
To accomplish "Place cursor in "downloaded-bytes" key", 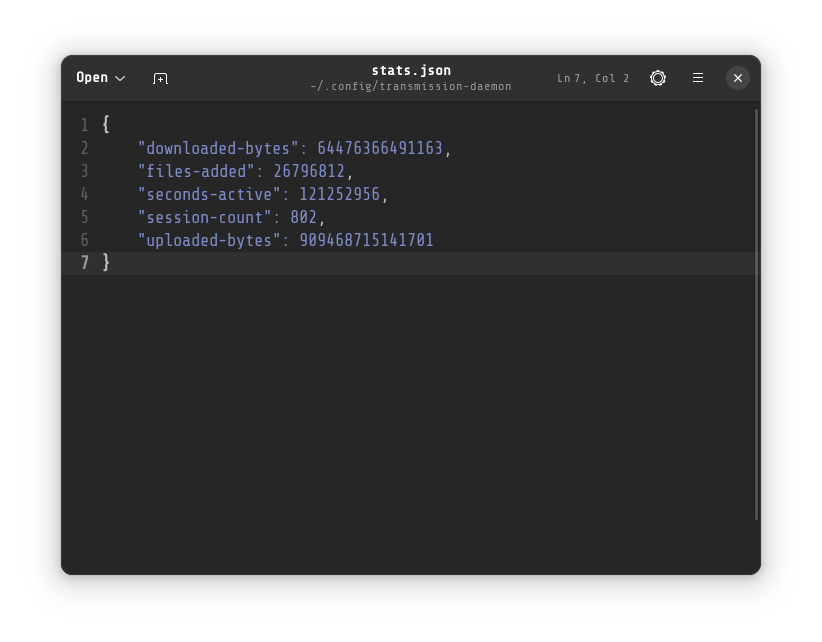I will (x=218, y=148).
